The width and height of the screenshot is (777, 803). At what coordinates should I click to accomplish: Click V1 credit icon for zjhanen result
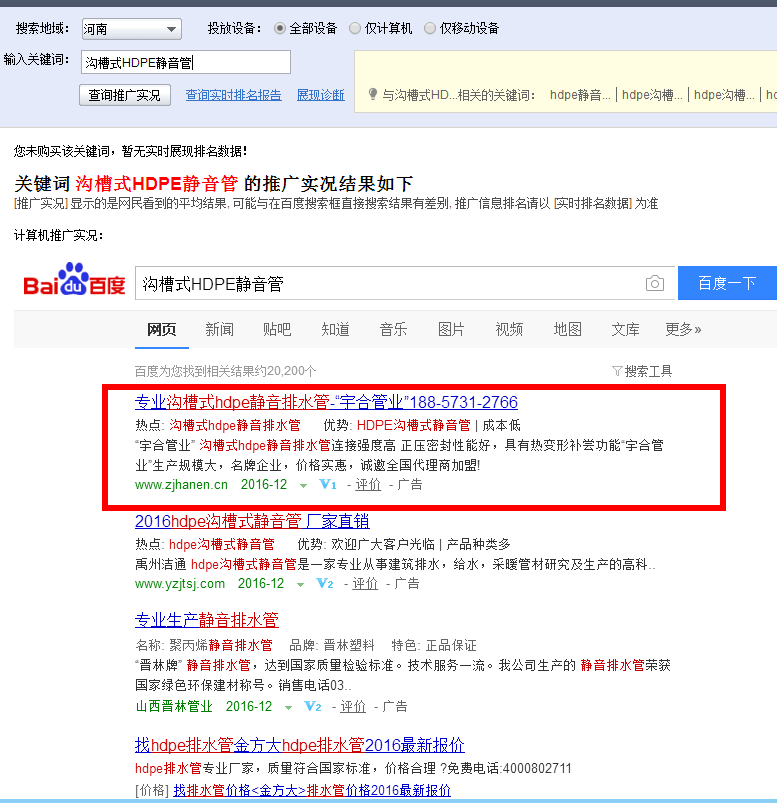(327, 484)
